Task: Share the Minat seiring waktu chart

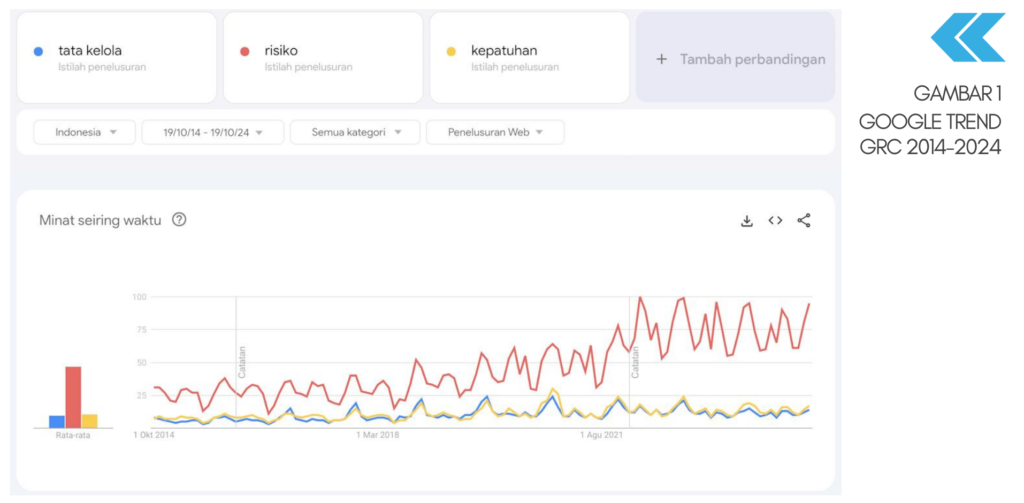Action: point(804,221)
